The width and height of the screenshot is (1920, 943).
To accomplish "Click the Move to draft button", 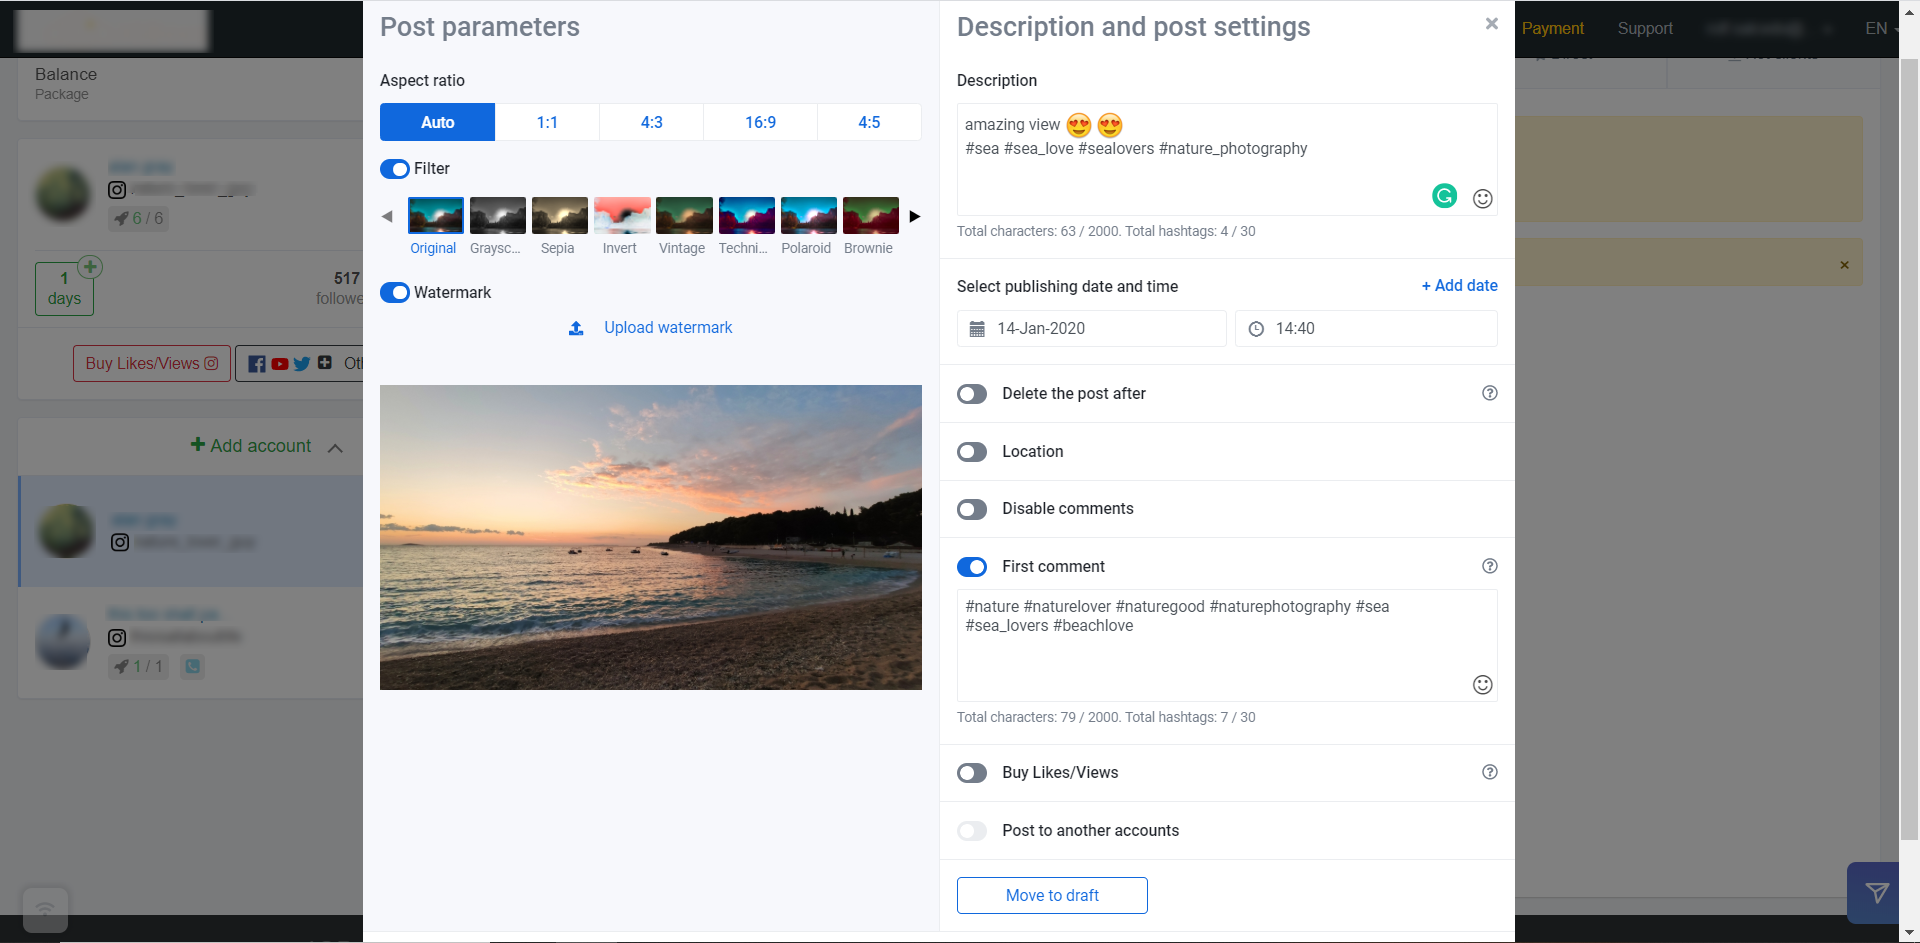I will [1052, 895].
